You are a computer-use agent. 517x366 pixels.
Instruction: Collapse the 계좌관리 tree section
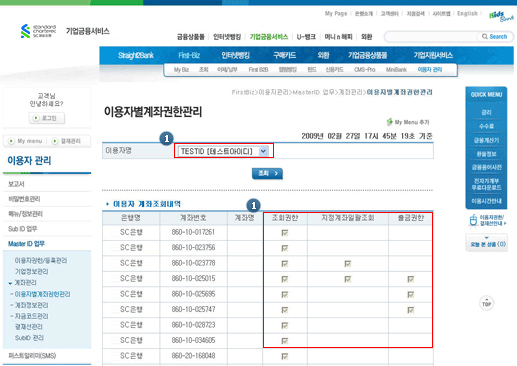coord(10,283)
